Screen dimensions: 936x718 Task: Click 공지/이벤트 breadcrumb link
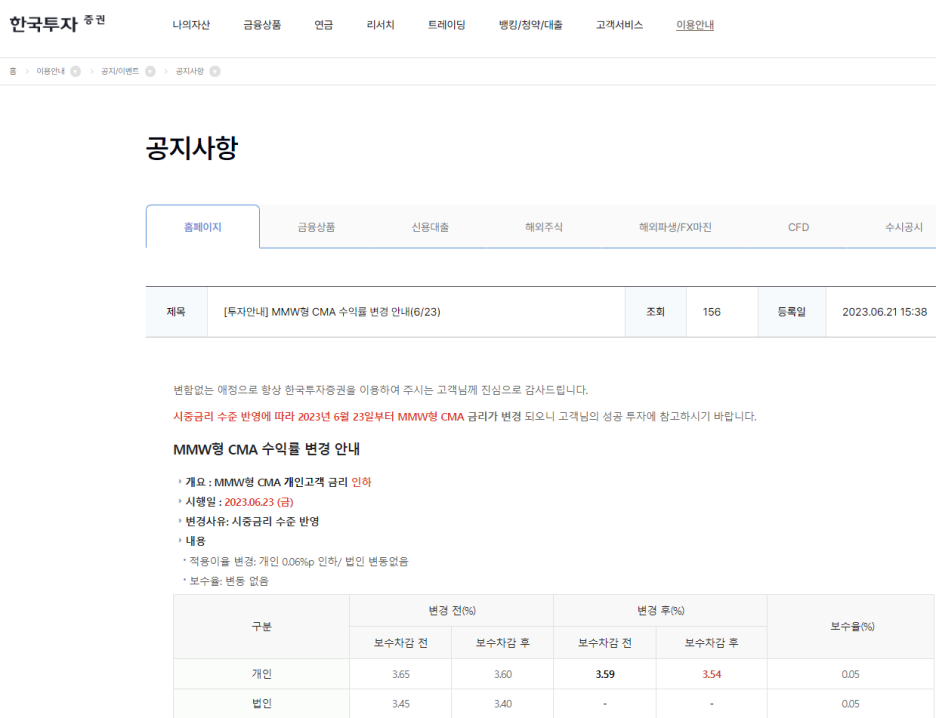120,72
